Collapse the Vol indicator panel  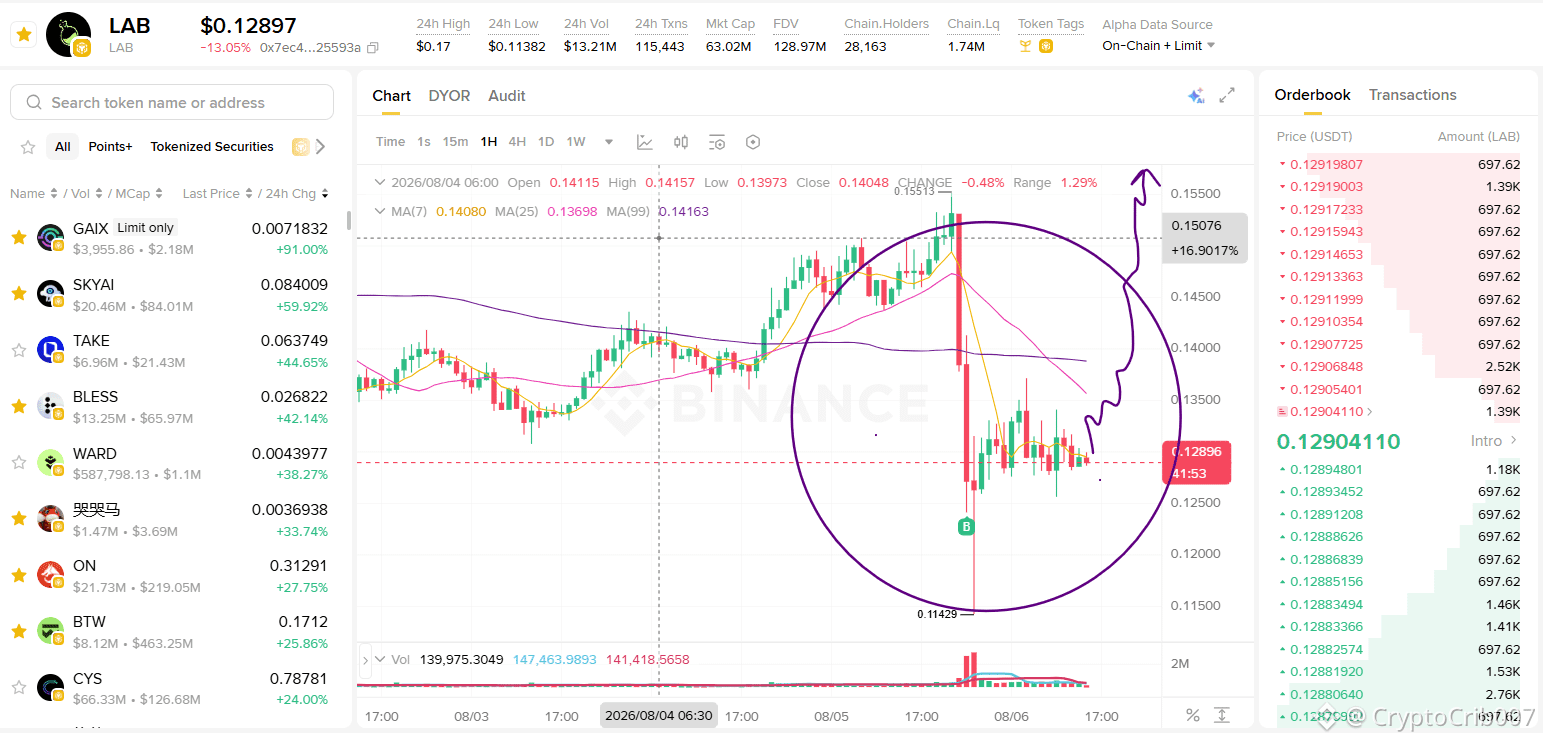tap(379, 659)
